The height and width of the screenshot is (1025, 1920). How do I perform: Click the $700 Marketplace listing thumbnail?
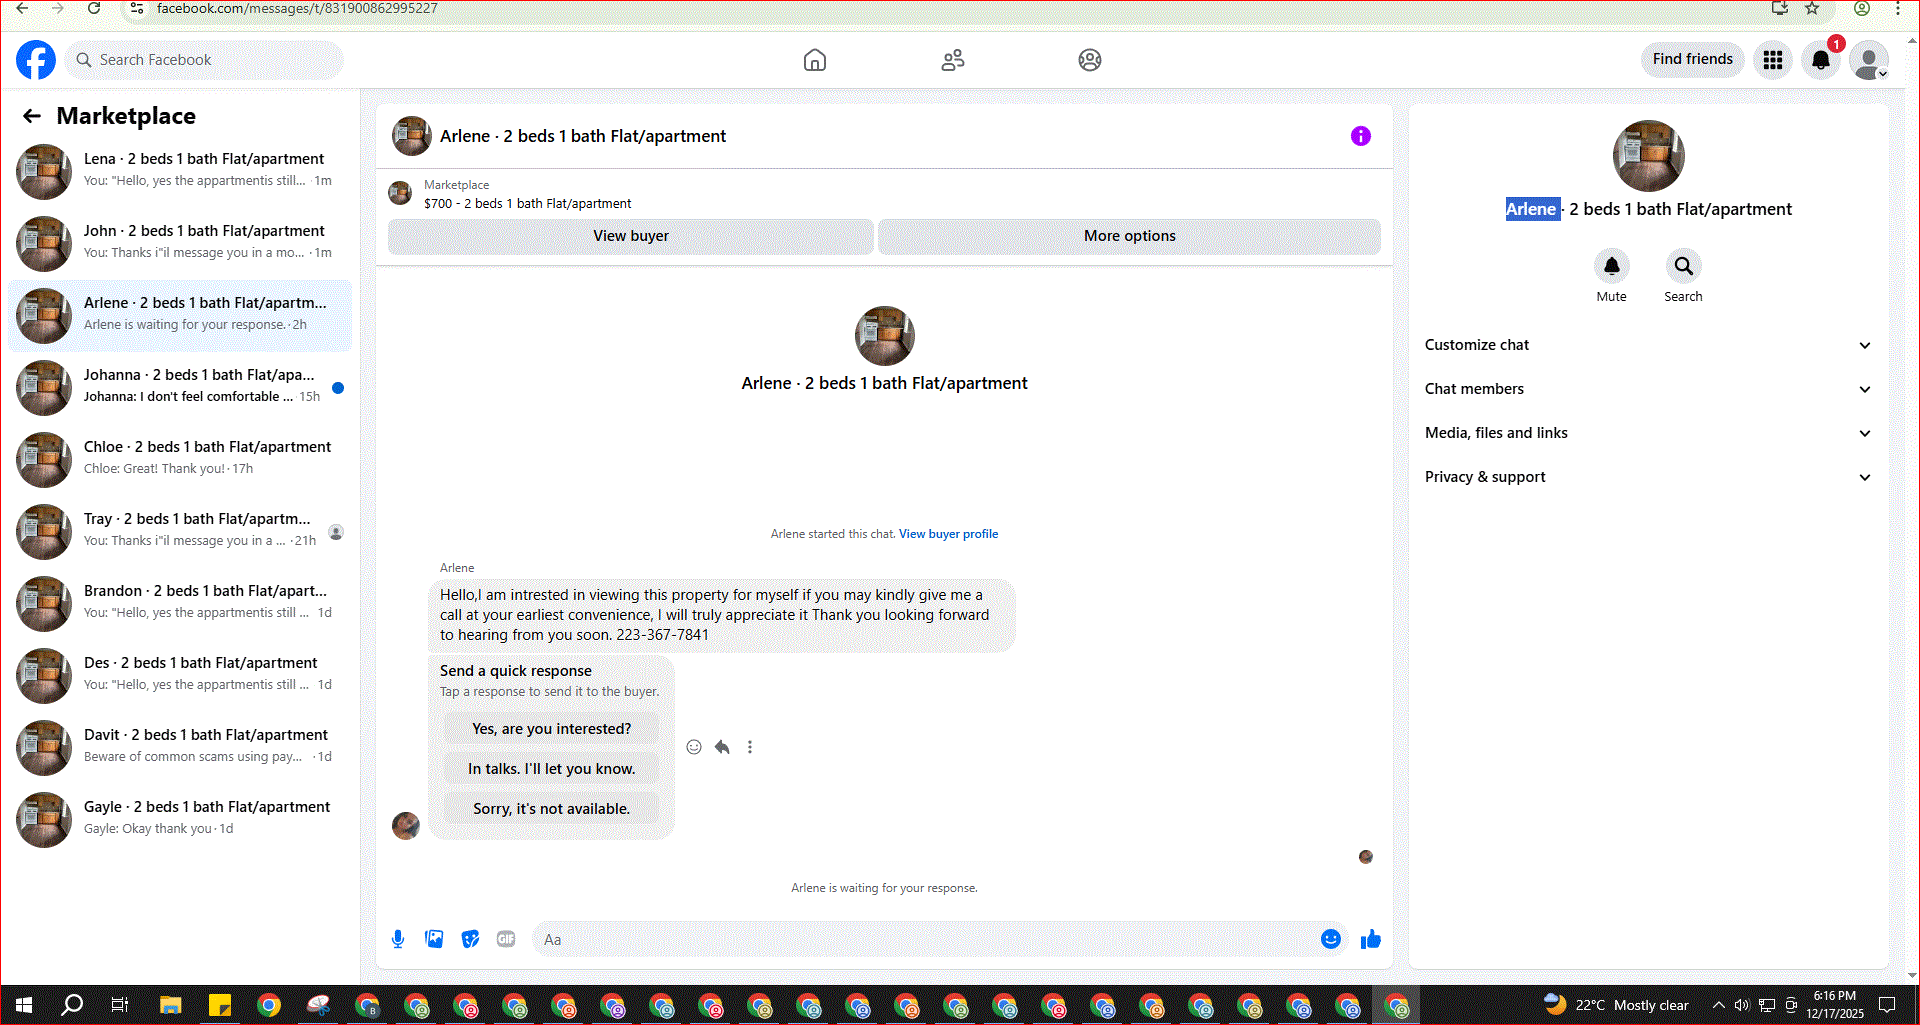pyautogui.click(x=400, y=193)
